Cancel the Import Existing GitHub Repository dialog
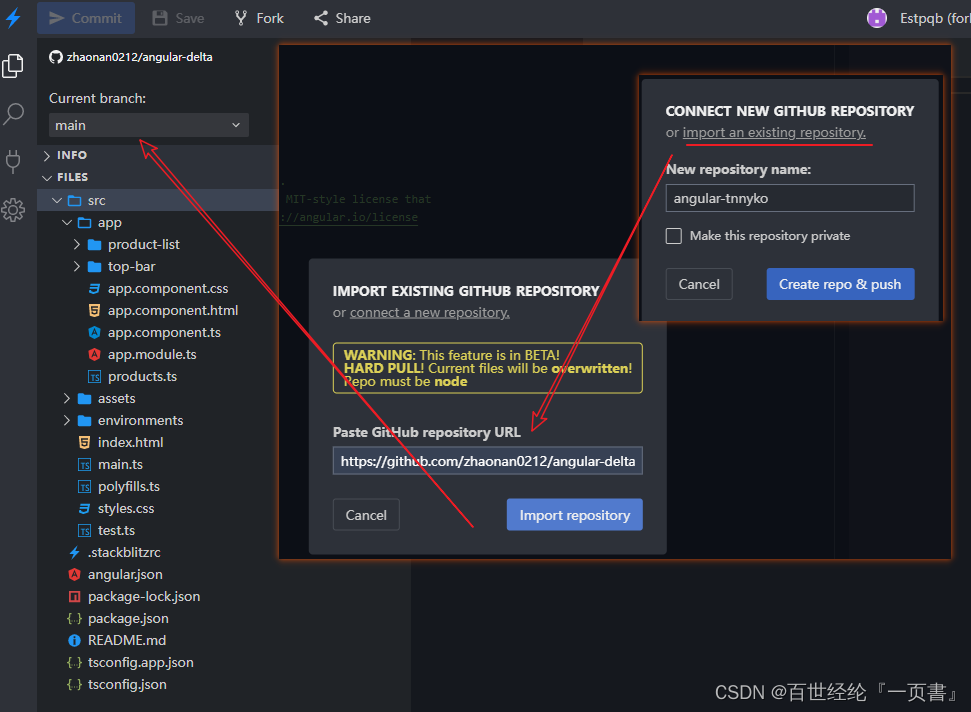Image resolution: width=971 pixels, height=712 pixels. click(x=366, y=514)
